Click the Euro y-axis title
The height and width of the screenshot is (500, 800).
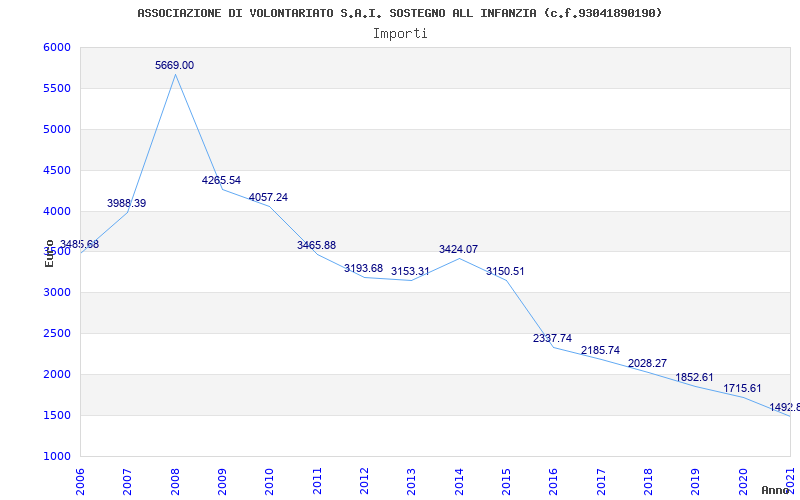[x=49, y=253]
